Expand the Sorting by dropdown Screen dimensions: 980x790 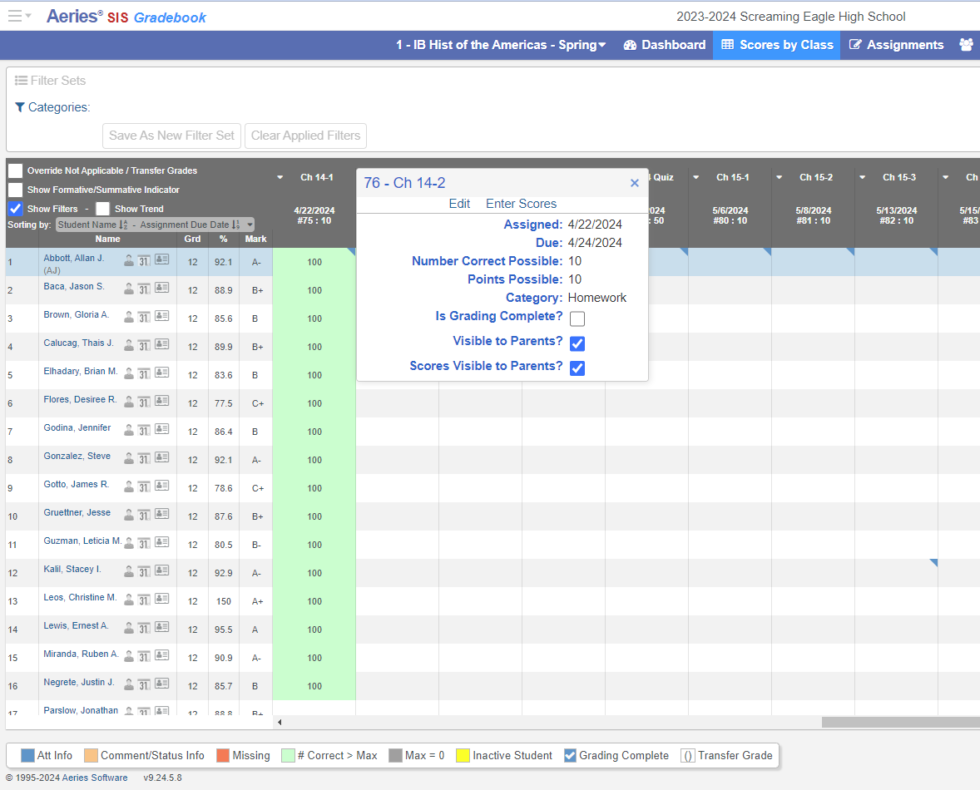point(249,225)
